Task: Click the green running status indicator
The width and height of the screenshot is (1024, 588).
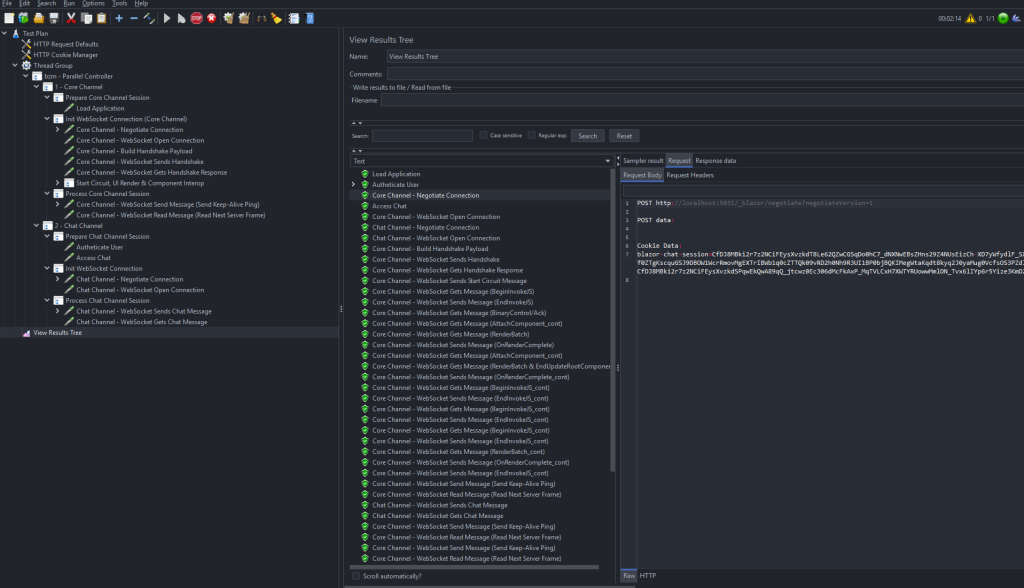Action: pyautogui.click(x=1003, y=18)
